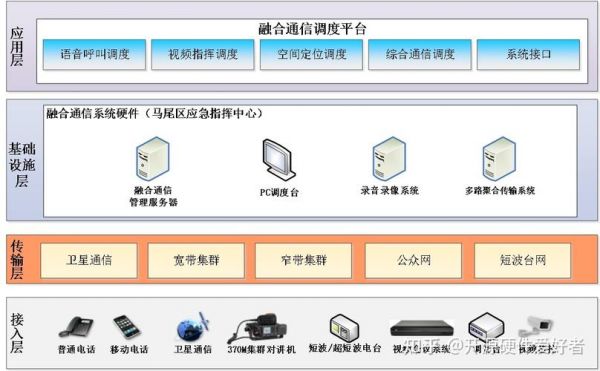The height and width of the screenshot is (371, 600).
Task: Select the 短波台网 box
Action: [523, 260]
